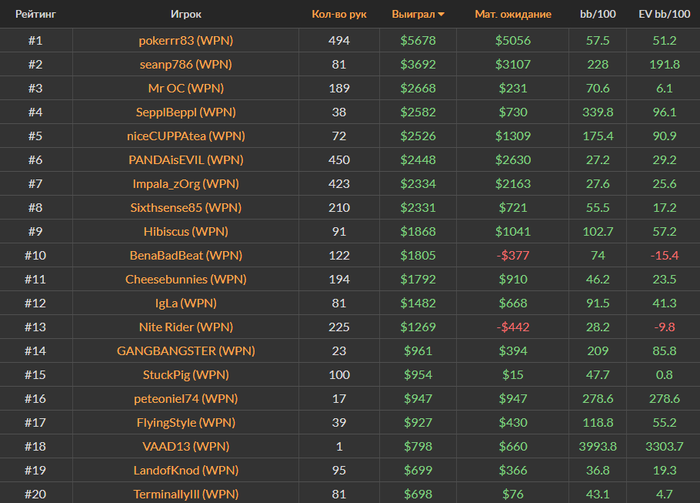This screenshot has height=503, width=700.
Task: Open GANGBANGSTER (WPN) player profile
Action: [185, 351]
